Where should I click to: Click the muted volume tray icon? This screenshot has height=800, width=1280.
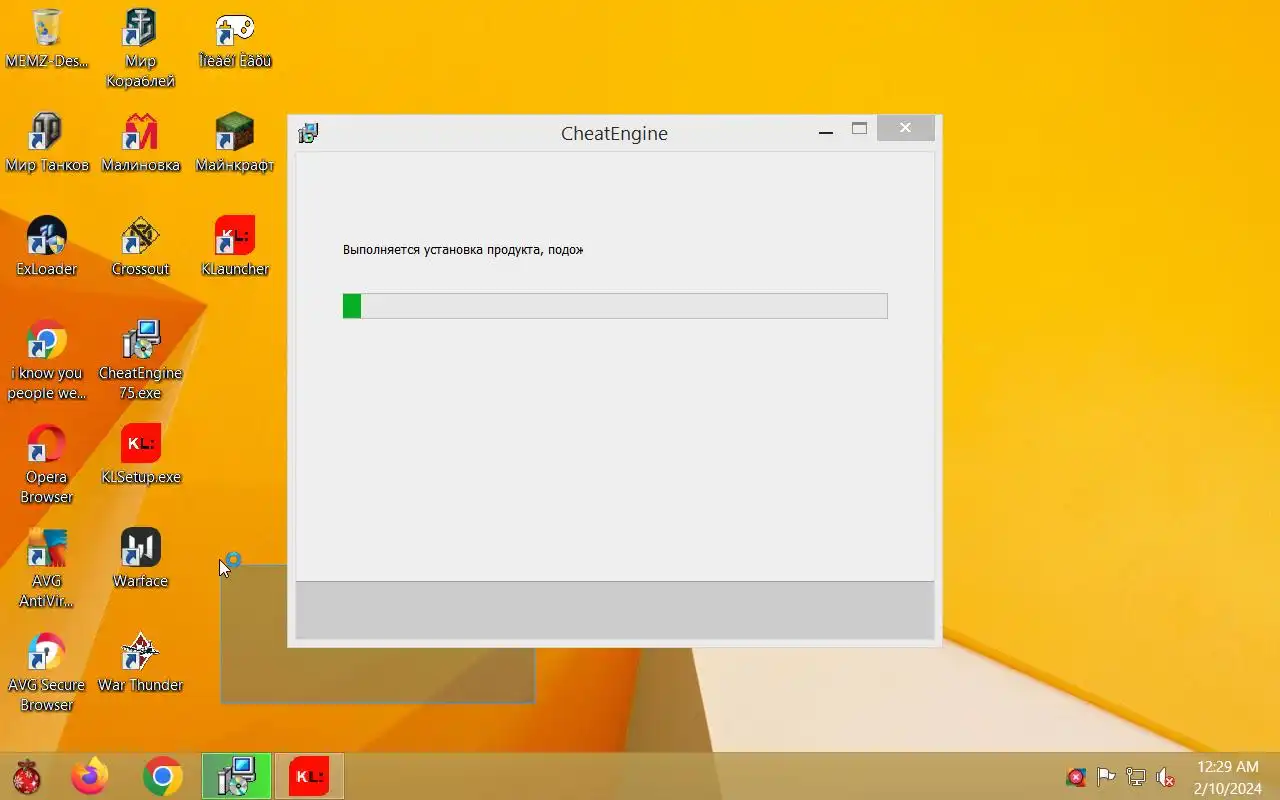(1166, 777)
